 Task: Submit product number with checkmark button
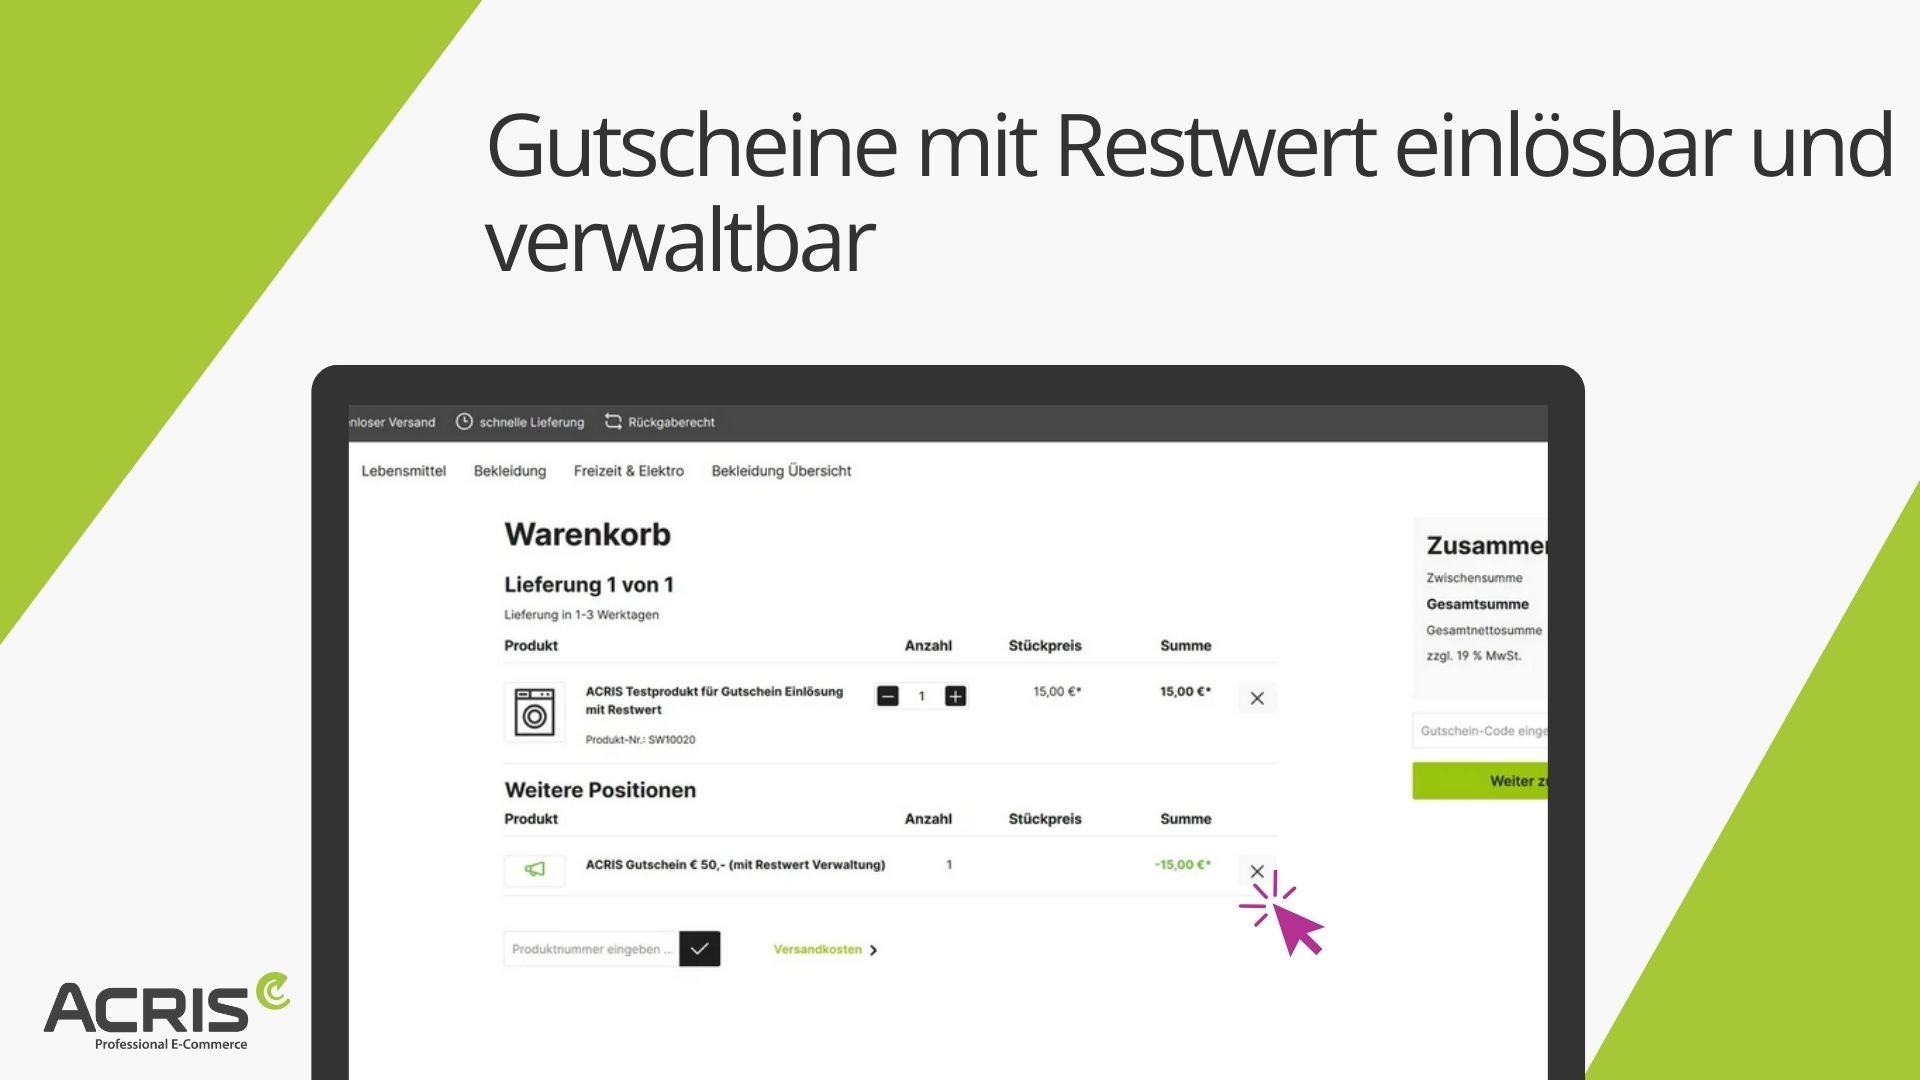click(700, 949)
